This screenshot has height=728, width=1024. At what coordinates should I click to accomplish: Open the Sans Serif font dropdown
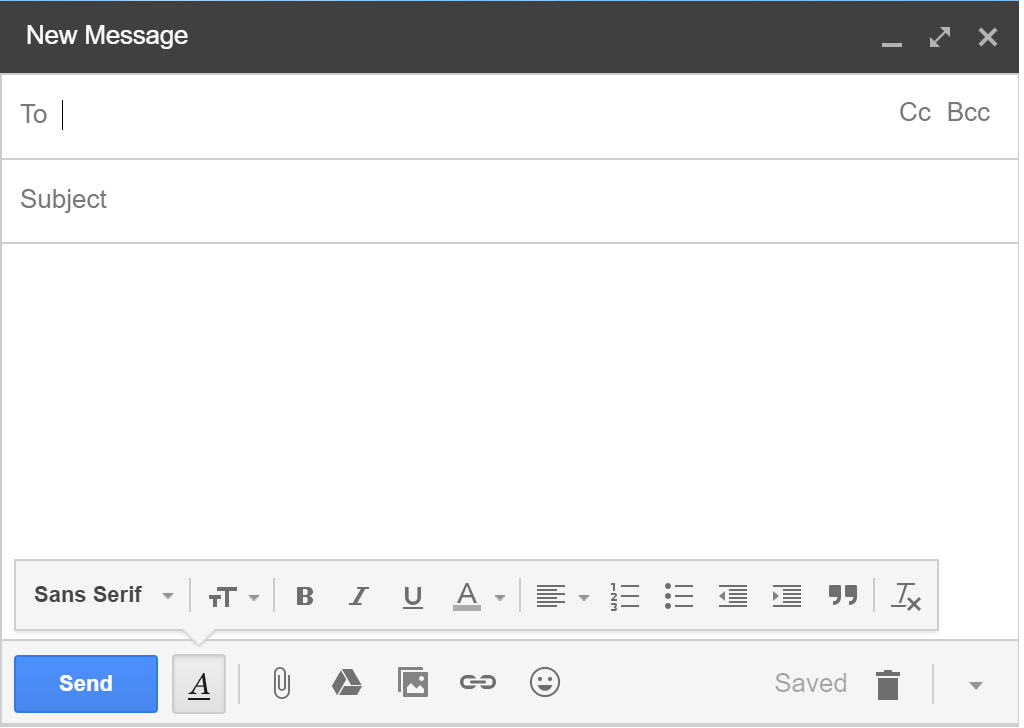pyautogui.click(x=103, y=595)
